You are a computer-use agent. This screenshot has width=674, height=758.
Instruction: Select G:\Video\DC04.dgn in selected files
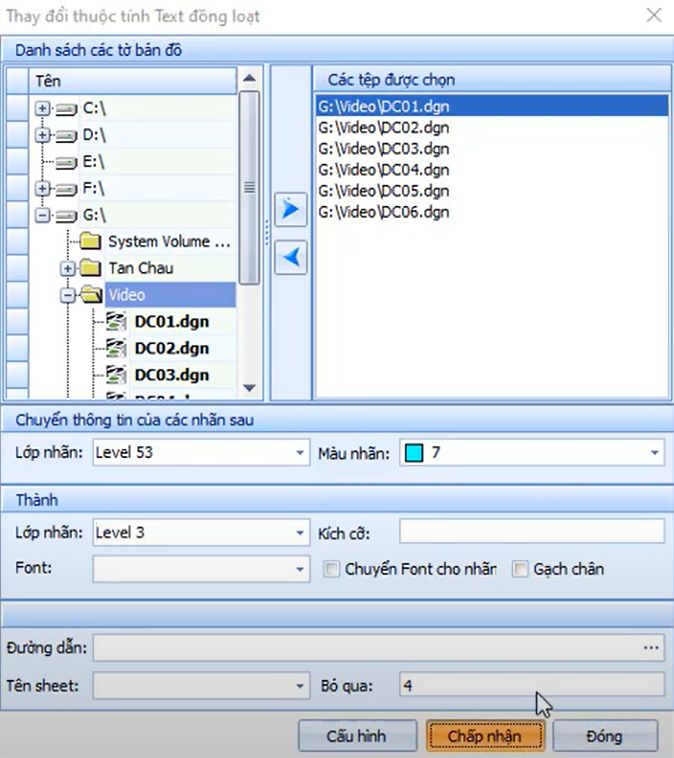[492, 170]
